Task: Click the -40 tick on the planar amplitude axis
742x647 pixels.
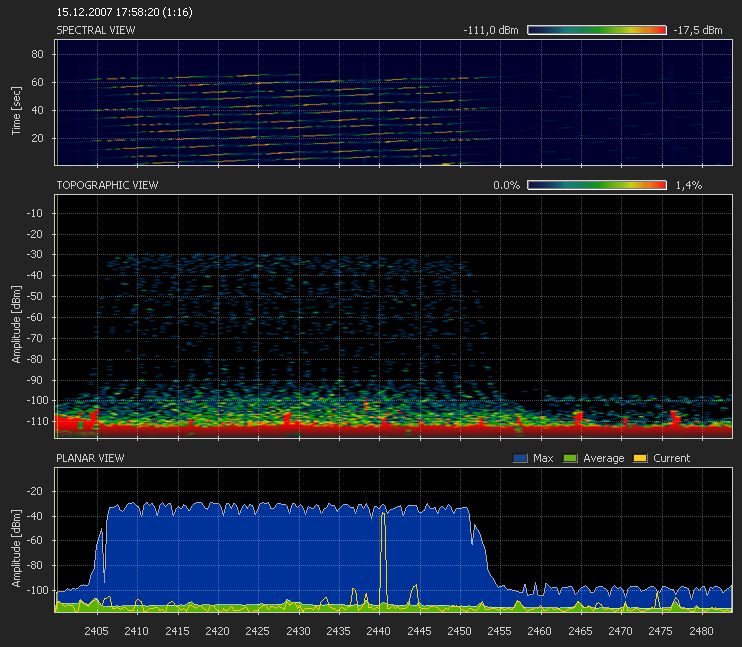Action: coord(34,516)
